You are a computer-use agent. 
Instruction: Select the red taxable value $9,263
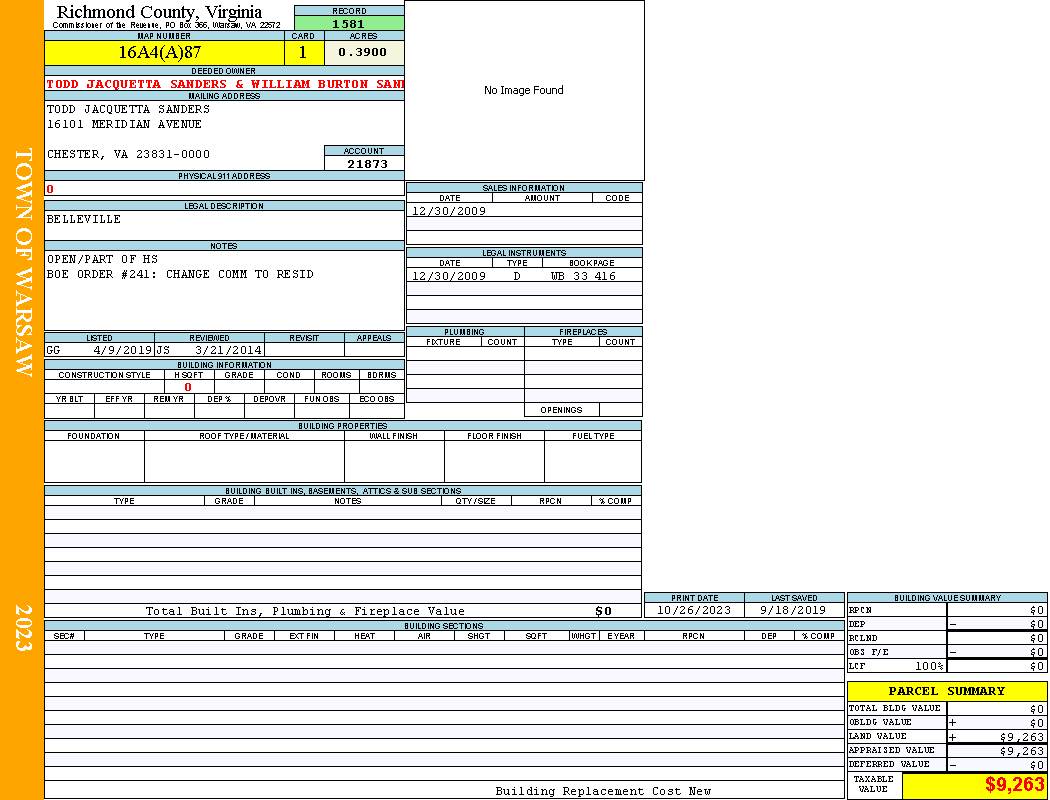(x=1014, y=785)
